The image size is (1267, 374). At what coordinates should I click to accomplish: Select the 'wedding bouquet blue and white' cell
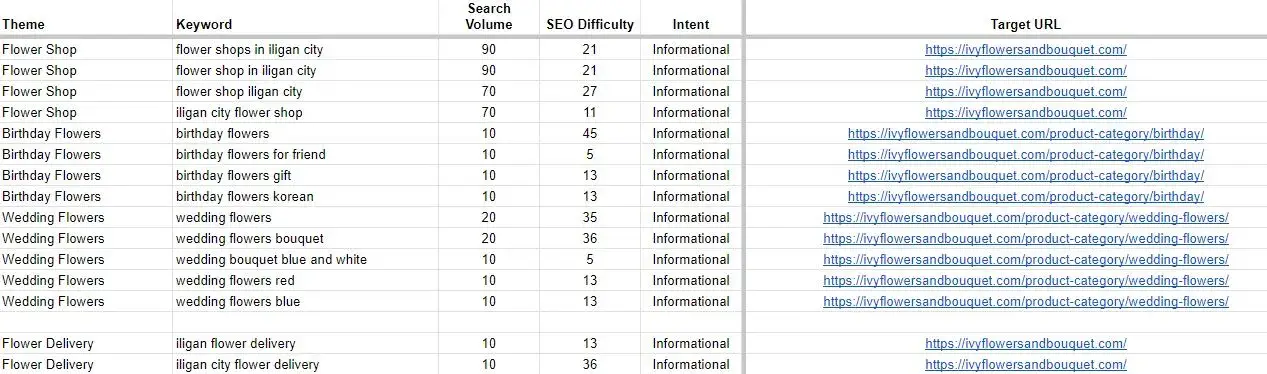[x=305, y=259]
